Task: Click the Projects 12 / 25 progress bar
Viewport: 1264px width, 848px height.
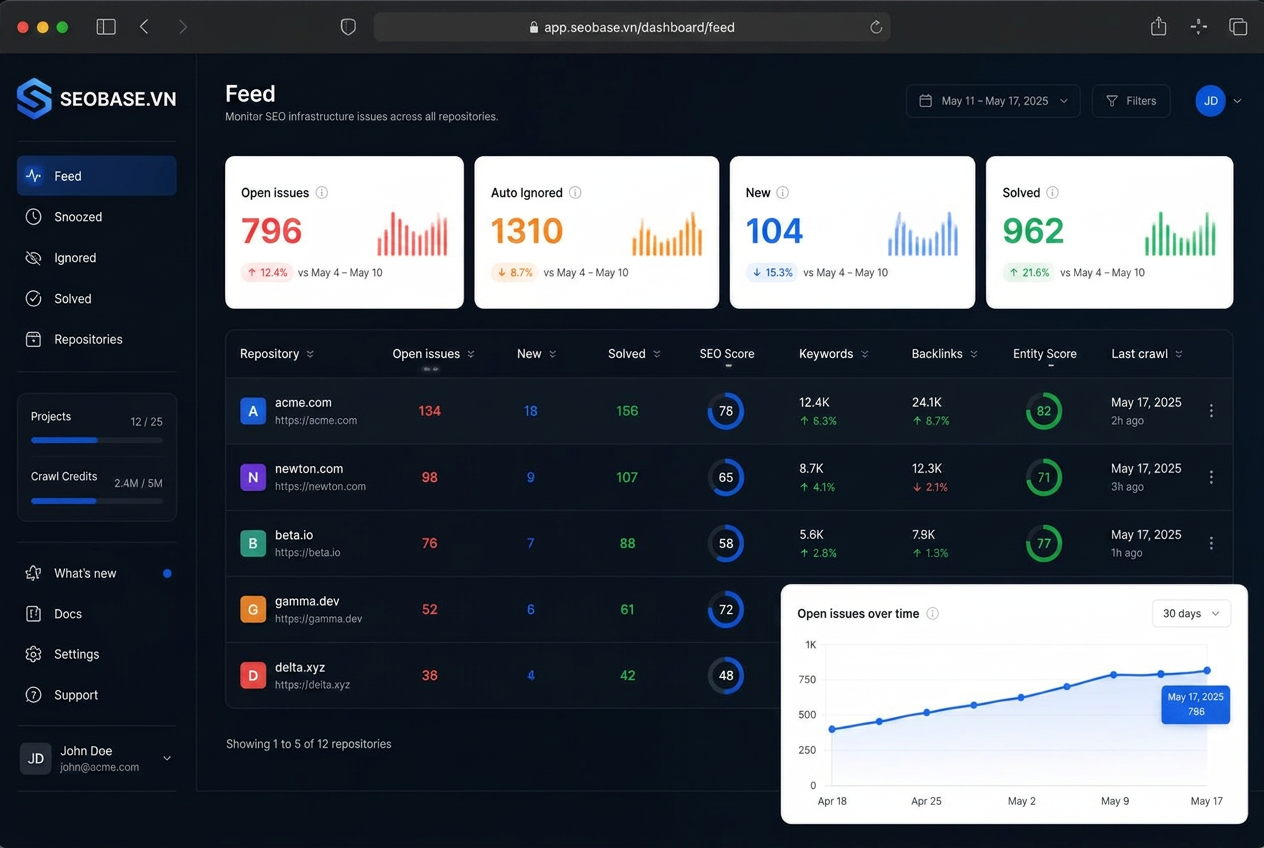Action: 97,440
